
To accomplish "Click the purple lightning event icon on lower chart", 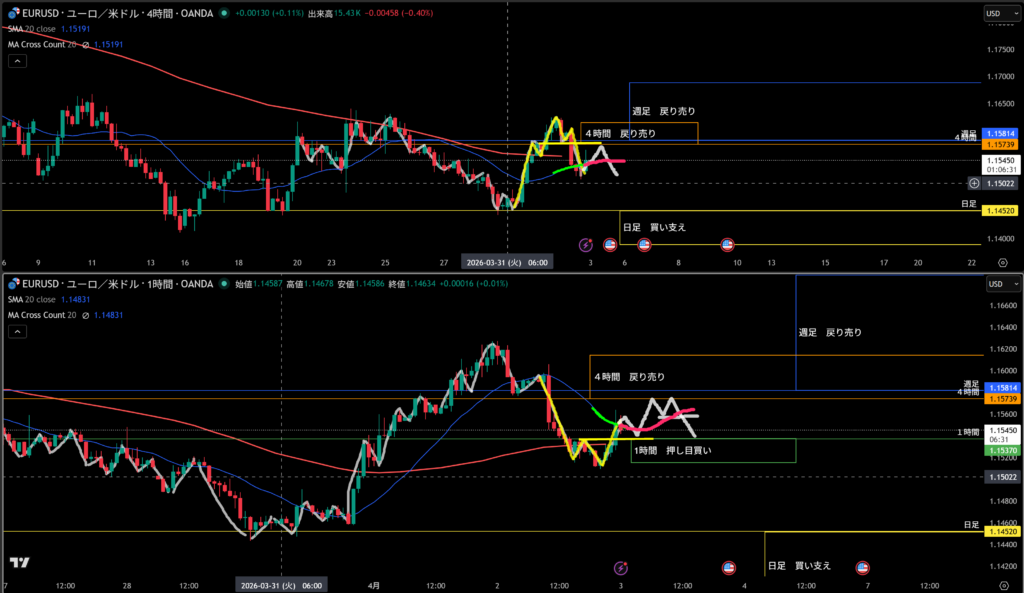I will coord(620,568).
